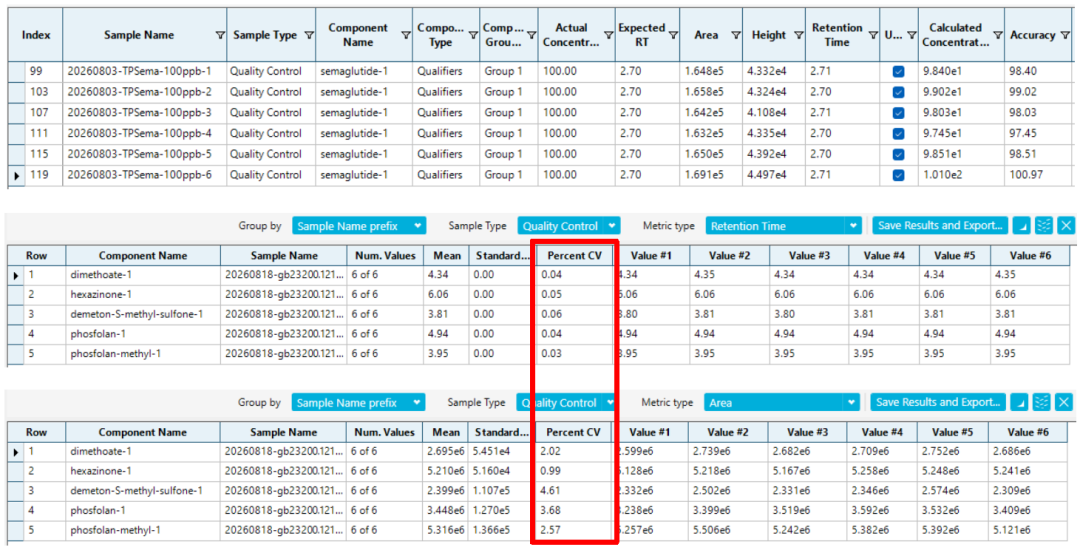Click mean area value 5.316e6
Screen dimensions: 1080x550
pos(446,531)
